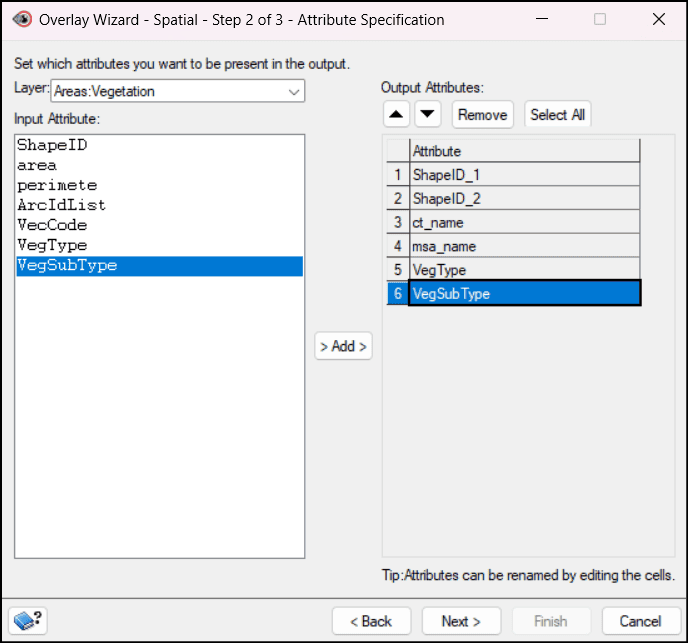
Task: Go back with the < Back button
Action: [371, 621]
